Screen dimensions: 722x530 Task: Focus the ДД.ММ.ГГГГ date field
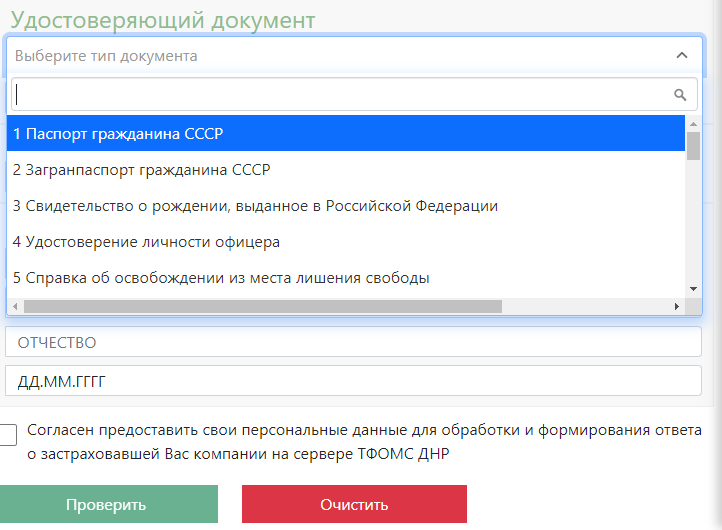point(353,381)
